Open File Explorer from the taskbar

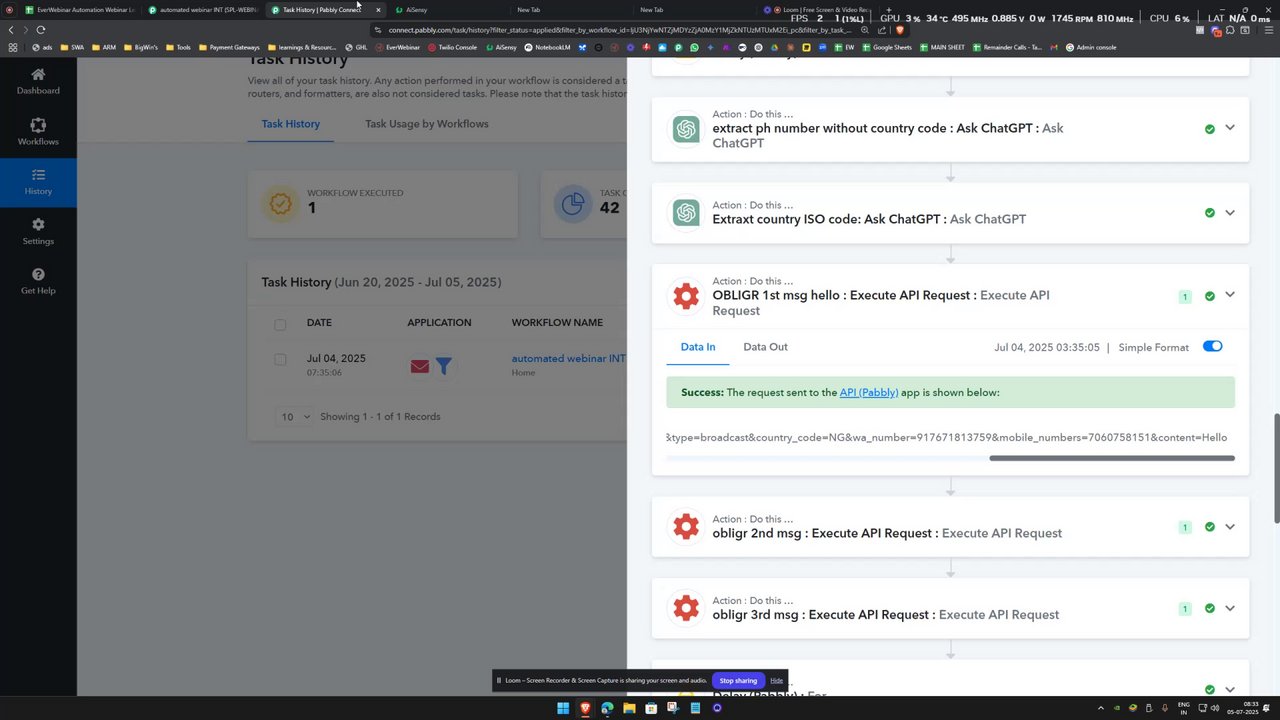tap(629, 708)
